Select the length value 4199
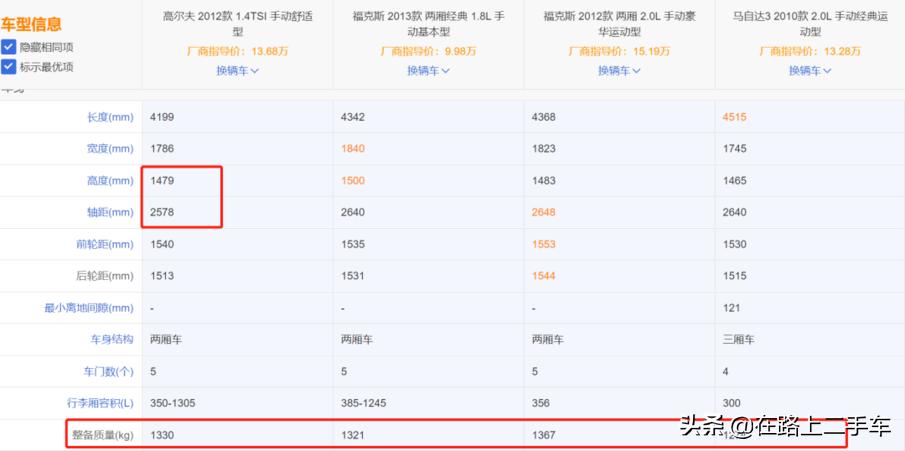This screenshot has height=451, width=905. [162, 117]
